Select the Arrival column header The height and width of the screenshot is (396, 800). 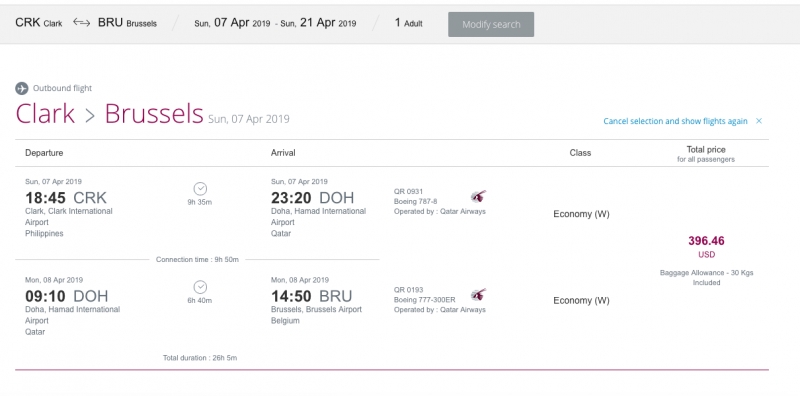[x=283, y=153]
